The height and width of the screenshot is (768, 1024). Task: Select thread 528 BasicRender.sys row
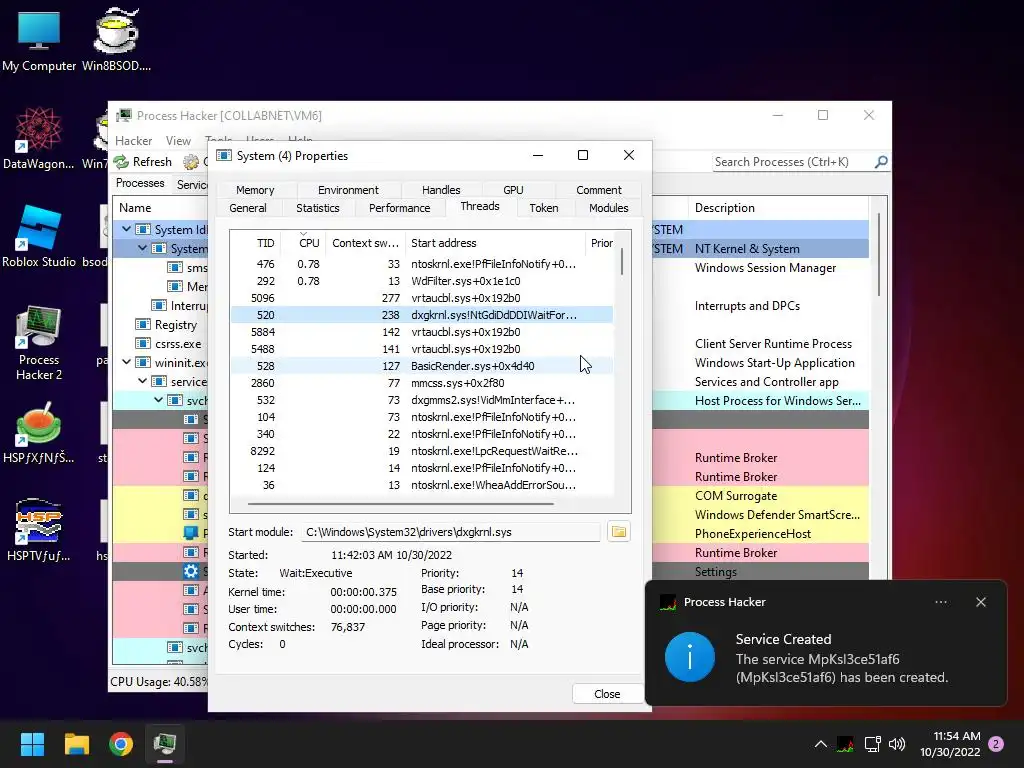421,366
